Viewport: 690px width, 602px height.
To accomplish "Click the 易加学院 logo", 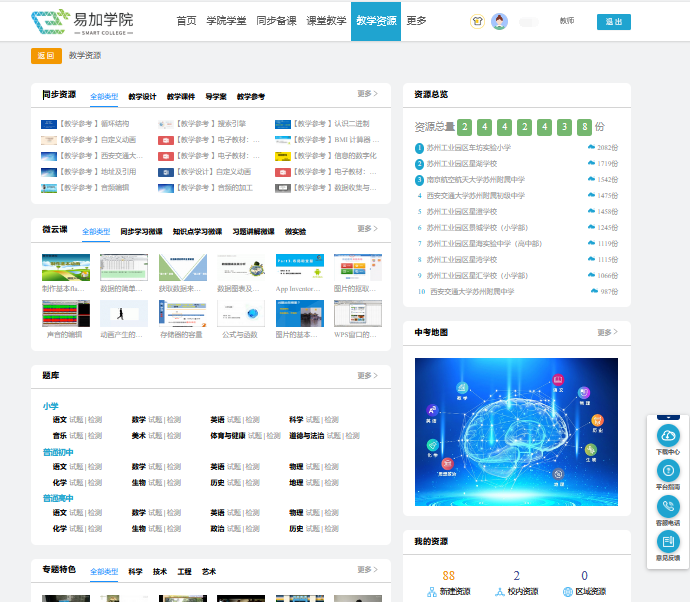I will click(x=82, y=21).
